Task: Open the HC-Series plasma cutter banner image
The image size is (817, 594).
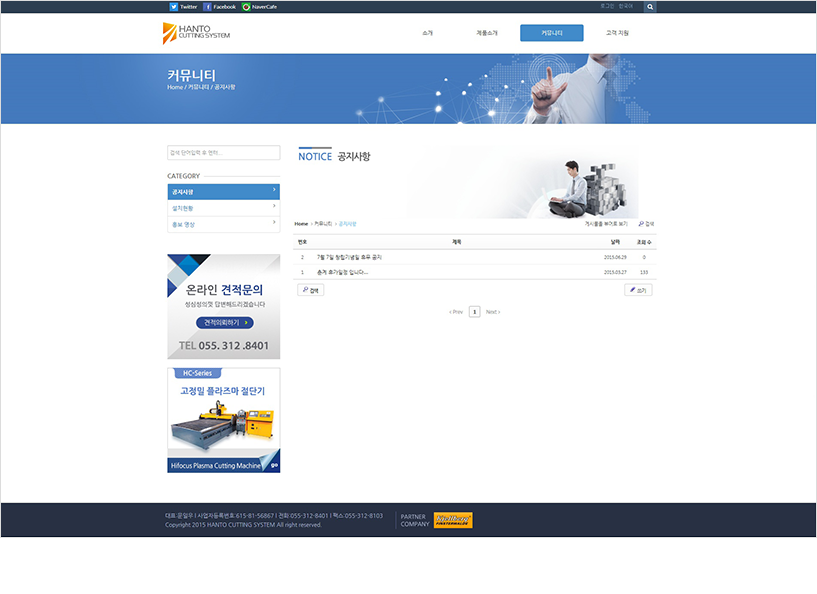Action: coord(224,420)
